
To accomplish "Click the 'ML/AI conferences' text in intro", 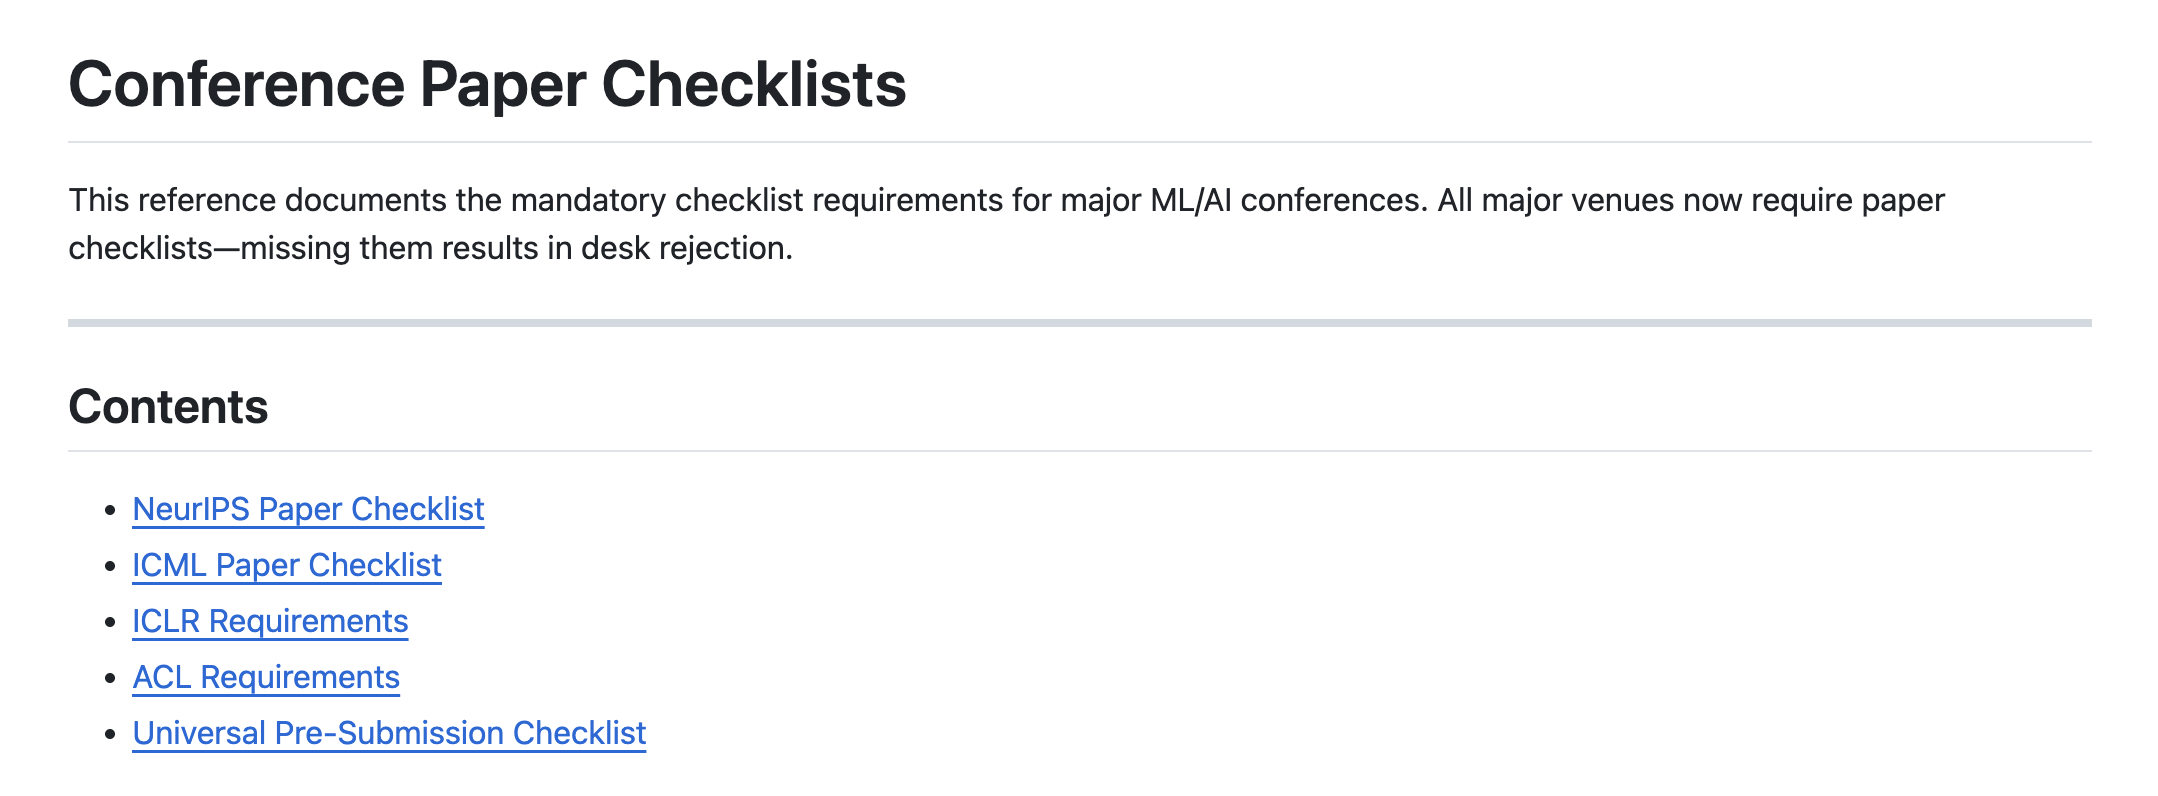I will (x=1286, y=200).
